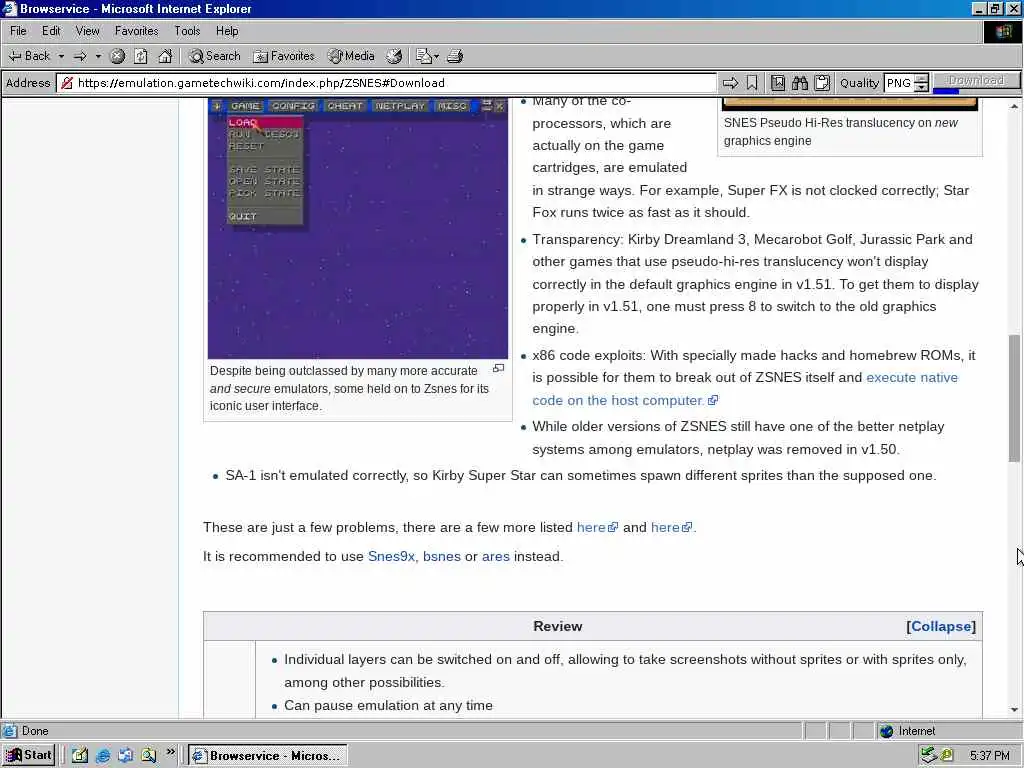The width and height of the screenshot is (1024, 768).
Task: Follow the ares link
Action: (x=496, y=556)
